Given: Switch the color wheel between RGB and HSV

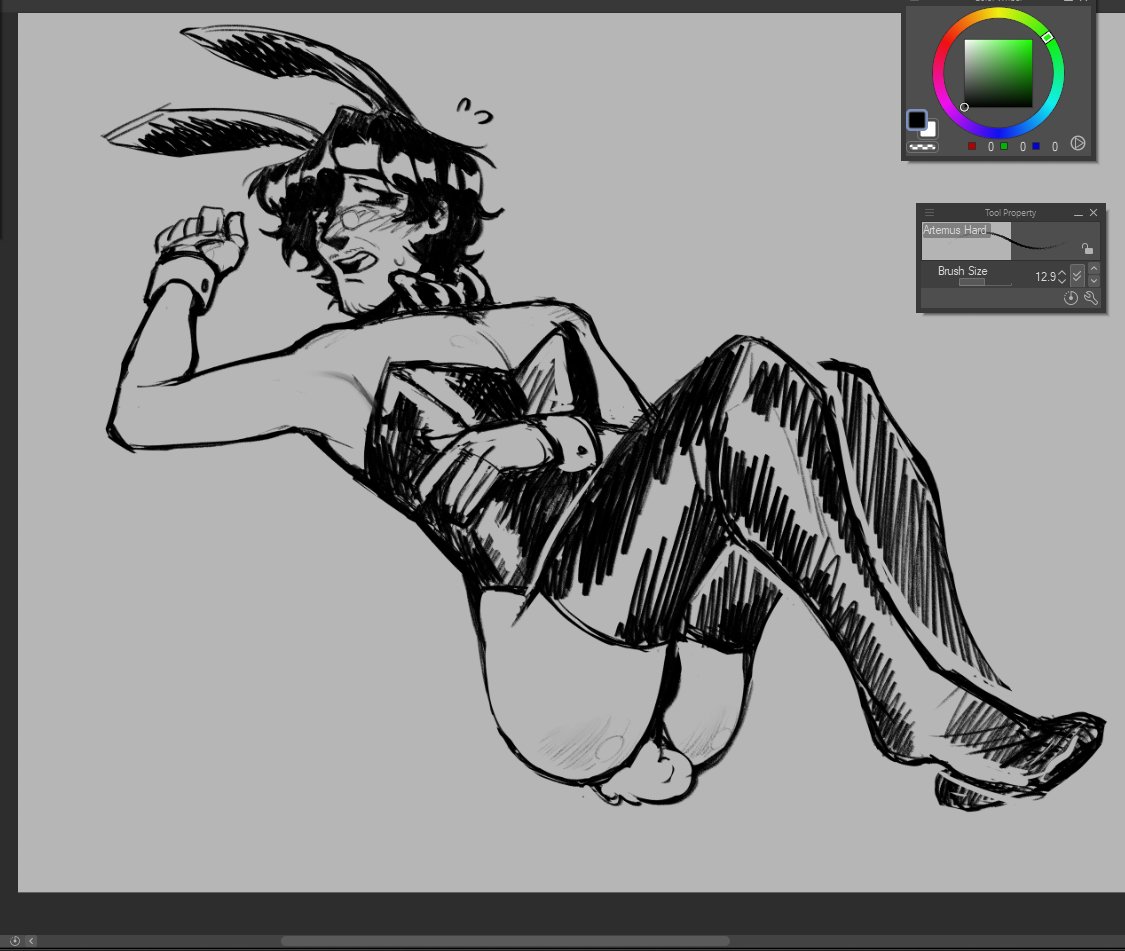Looking at the screenshot, I should [1078, 143].
